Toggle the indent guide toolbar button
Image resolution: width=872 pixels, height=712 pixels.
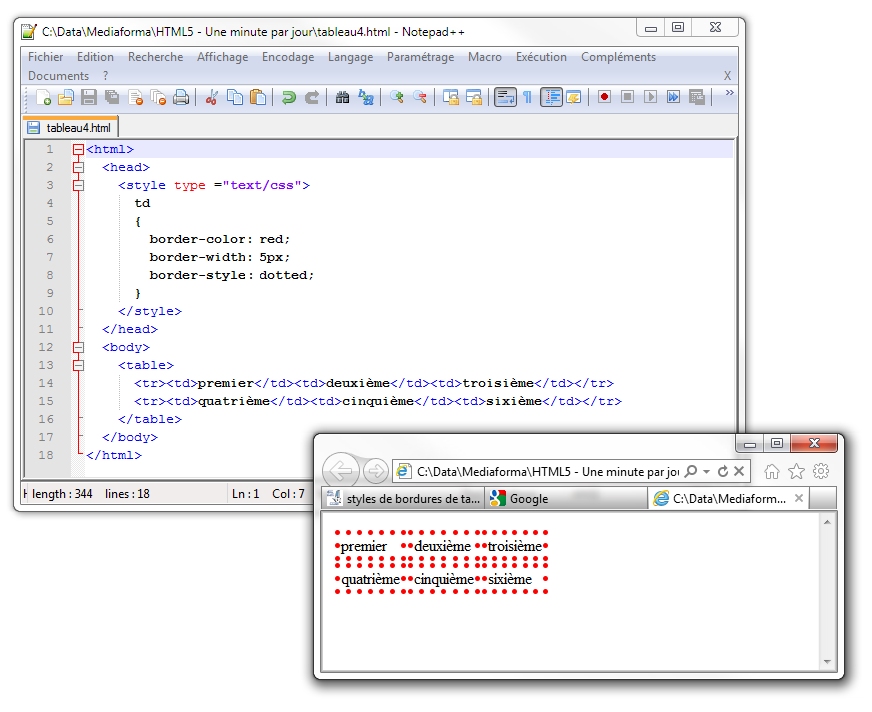pyautogui.click(x=551, y=97)
